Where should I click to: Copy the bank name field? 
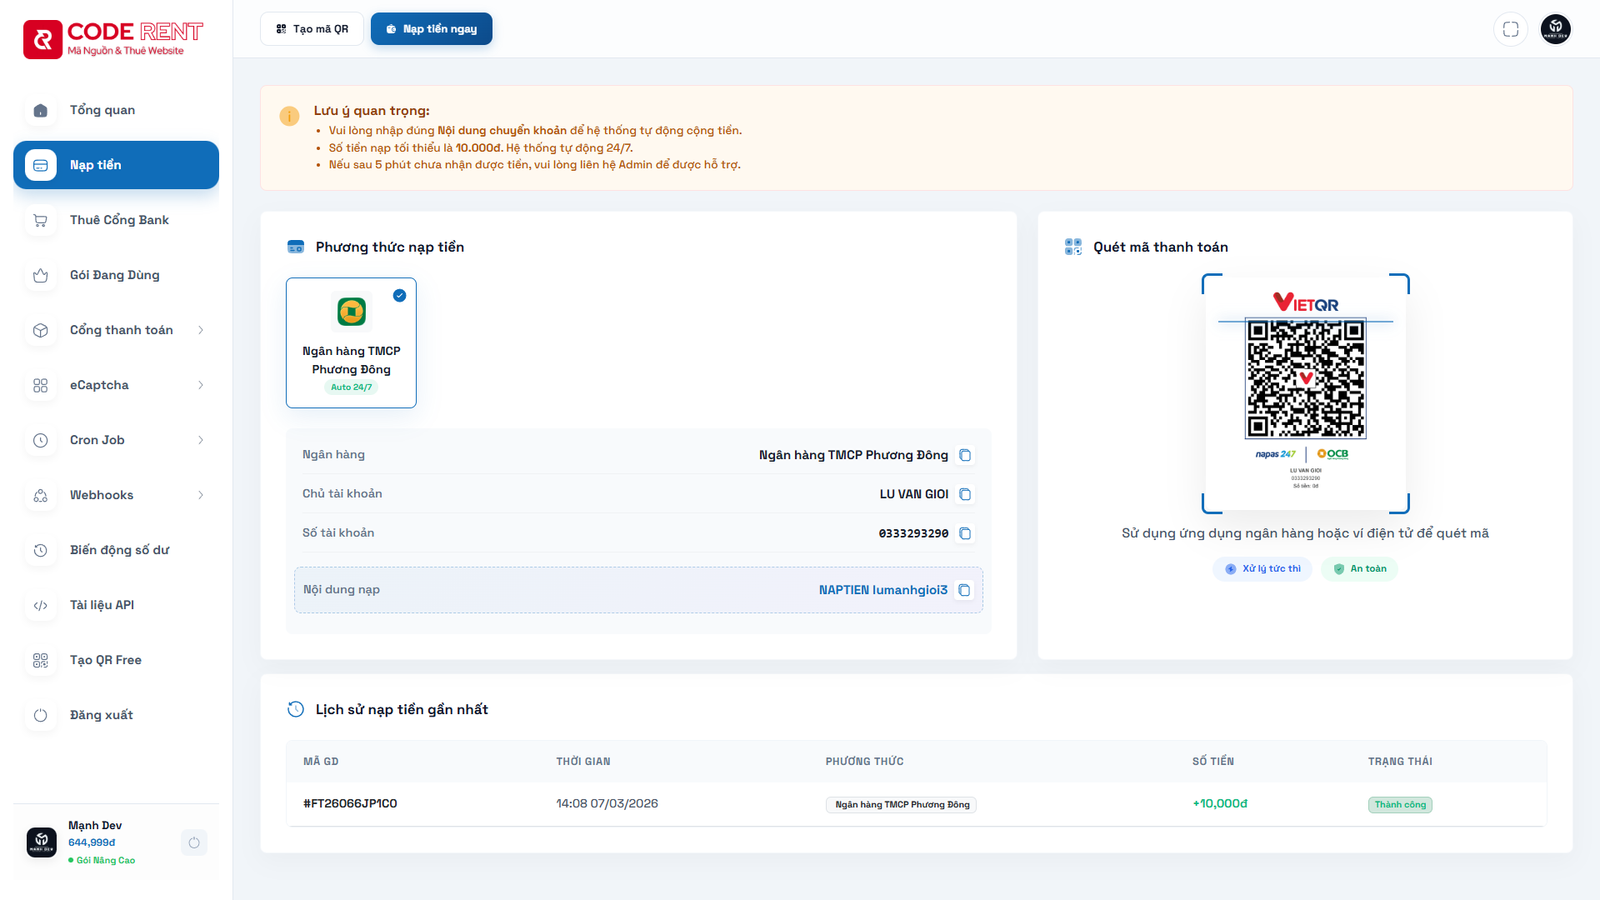[965, 455]
